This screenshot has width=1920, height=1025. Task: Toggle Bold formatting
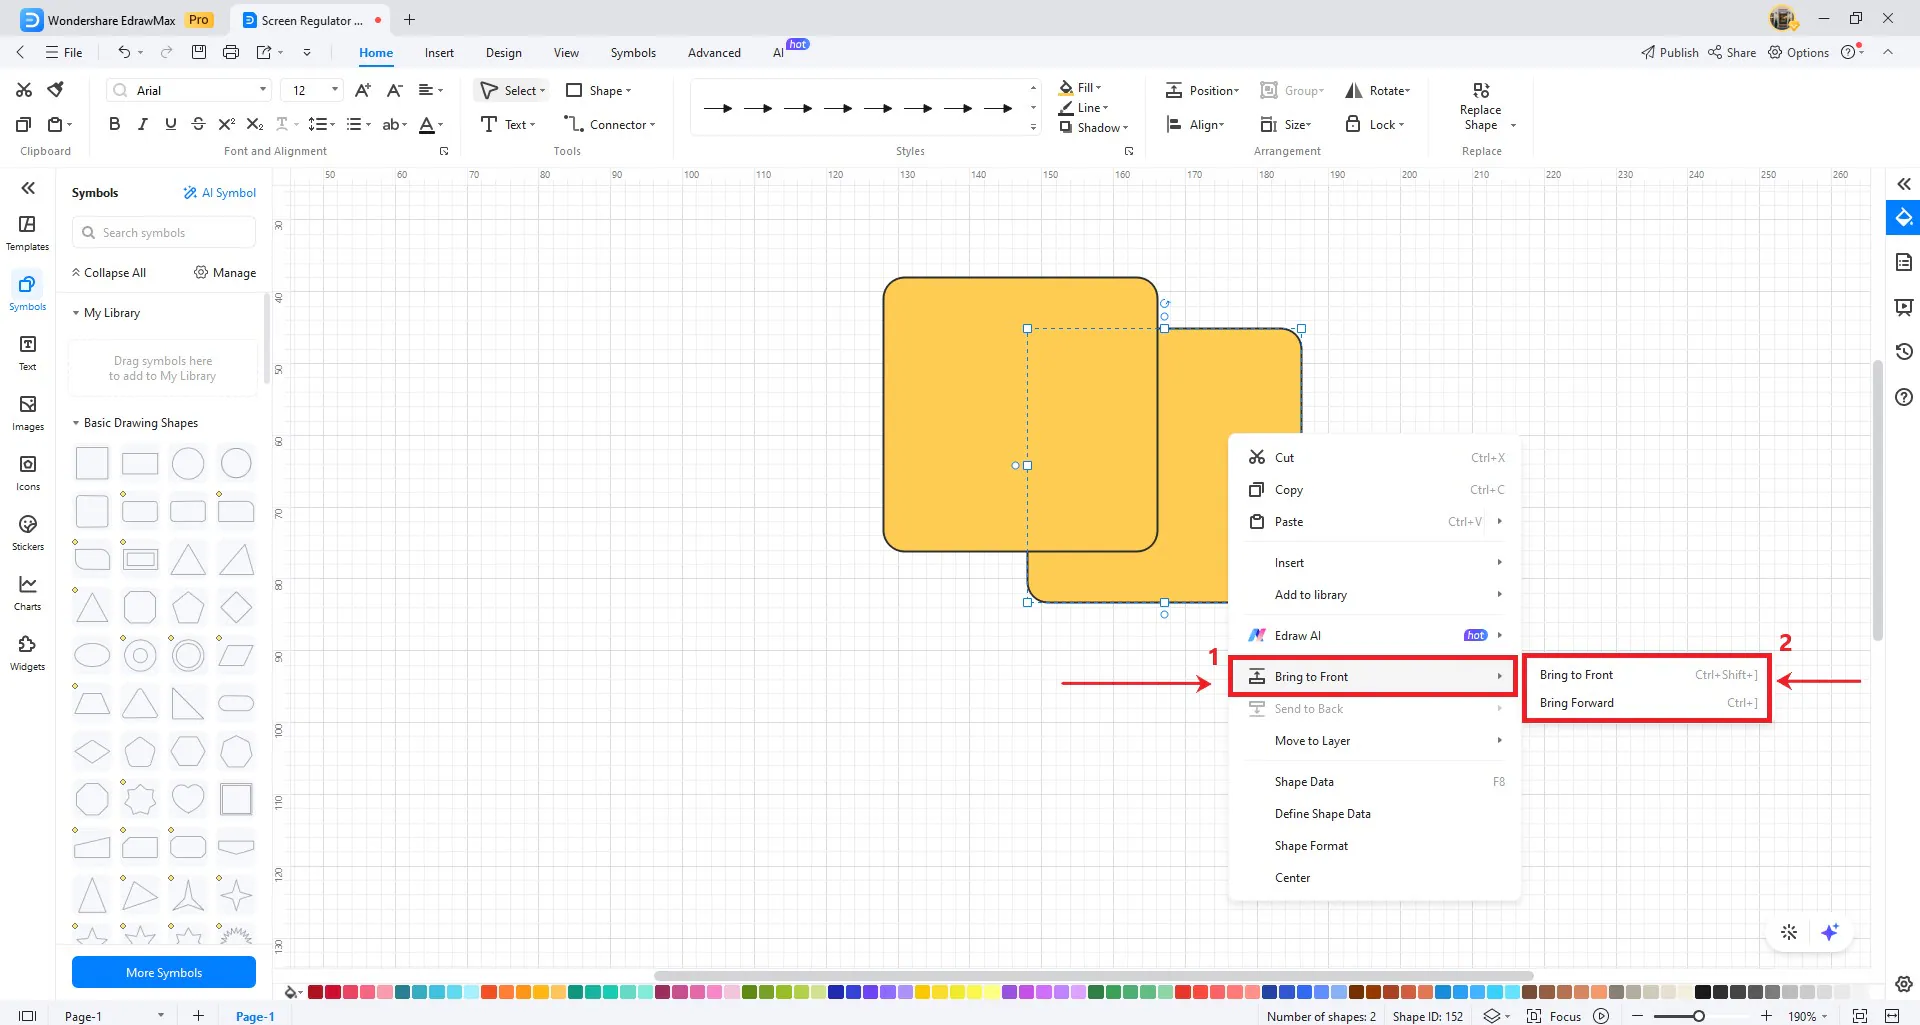[x=114, y=124]
